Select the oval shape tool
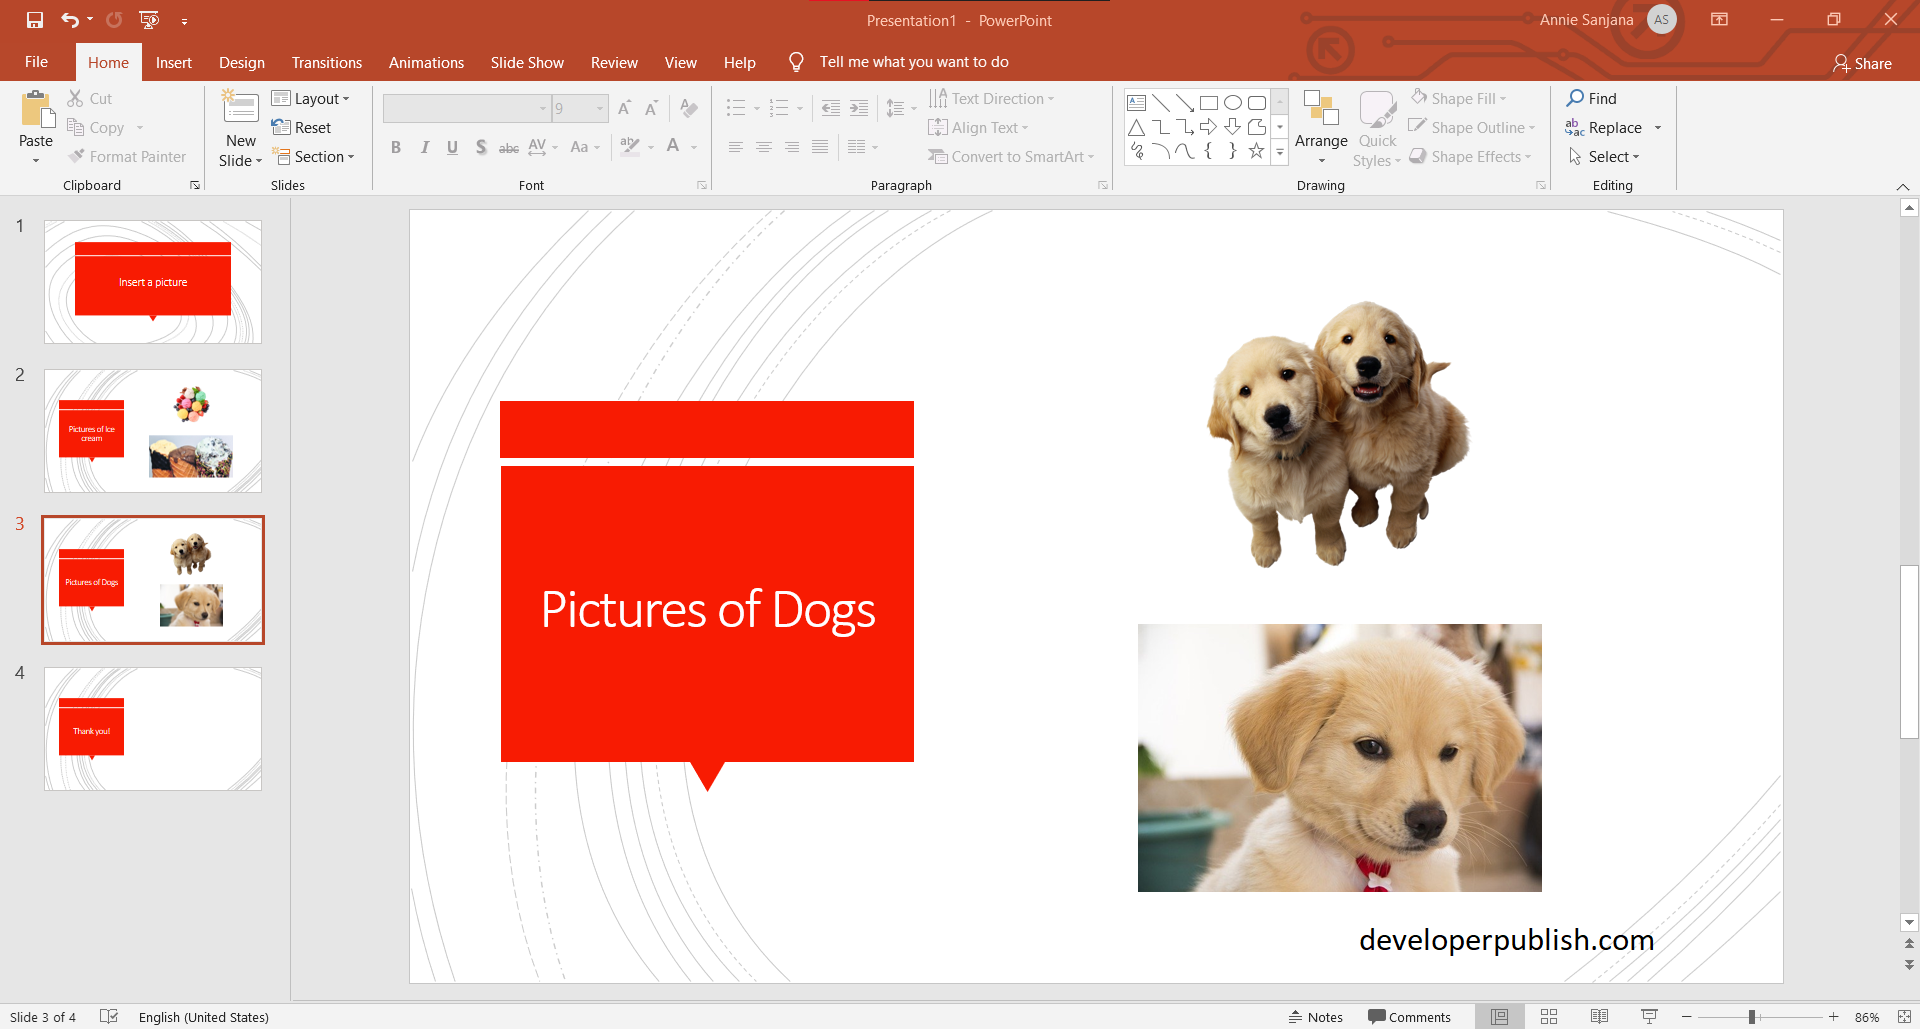This screenshot has width=1920, height=1029. [x=1232, y=102]
